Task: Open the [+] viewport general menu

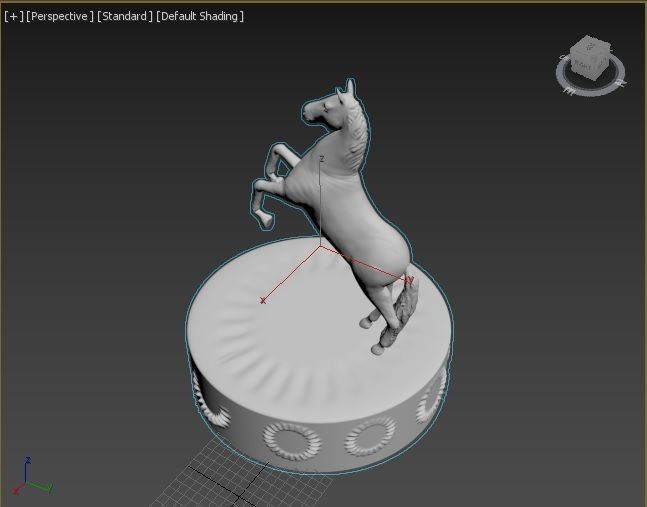Action: (14, 17)
